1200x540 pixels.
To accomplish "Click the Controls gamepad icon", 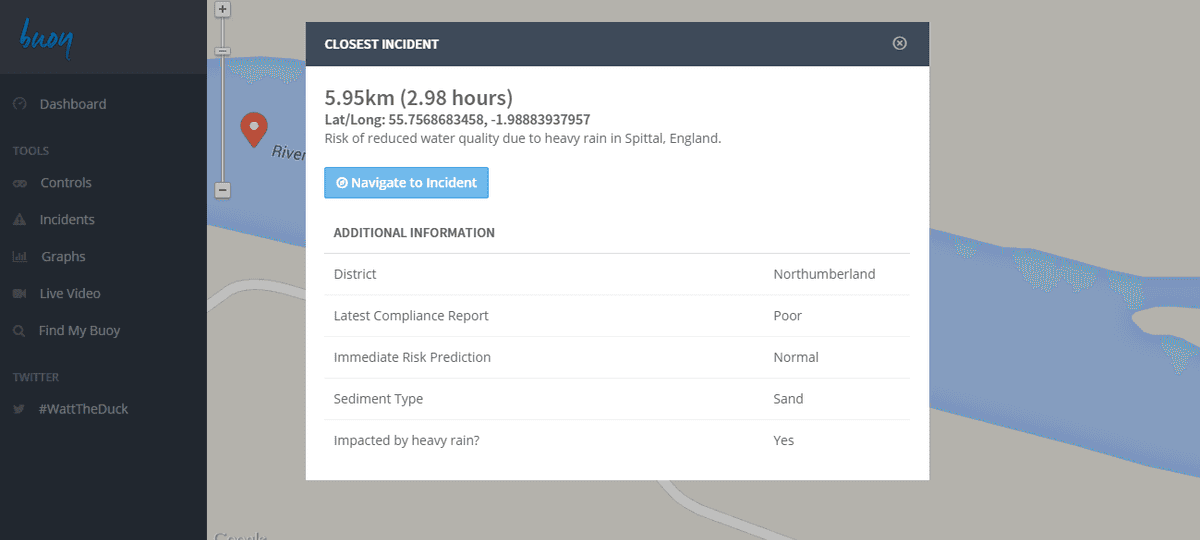I will click(20, 184).
